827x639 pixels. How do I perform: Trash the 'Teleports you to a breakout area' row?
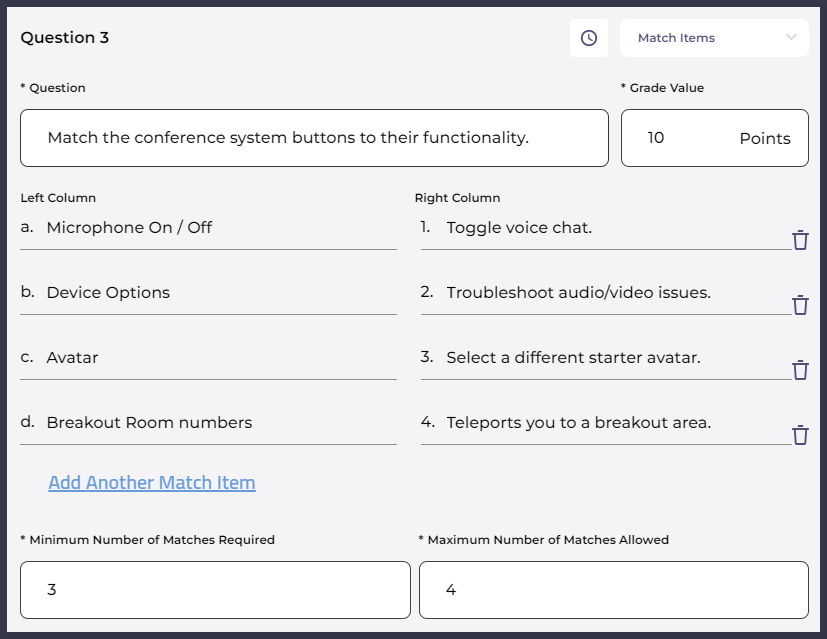[x=800, y=435]
